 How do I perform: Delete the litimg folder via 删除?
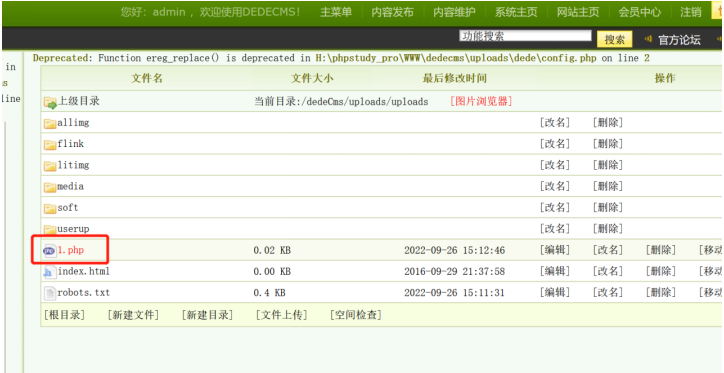click(608, 165)
